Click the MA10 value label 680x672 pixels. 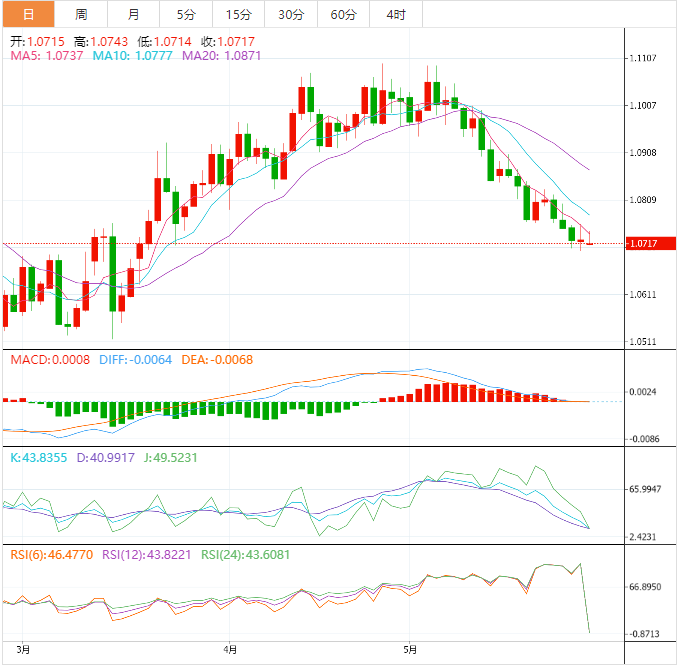pyautogui.click(x=132, y=55)
